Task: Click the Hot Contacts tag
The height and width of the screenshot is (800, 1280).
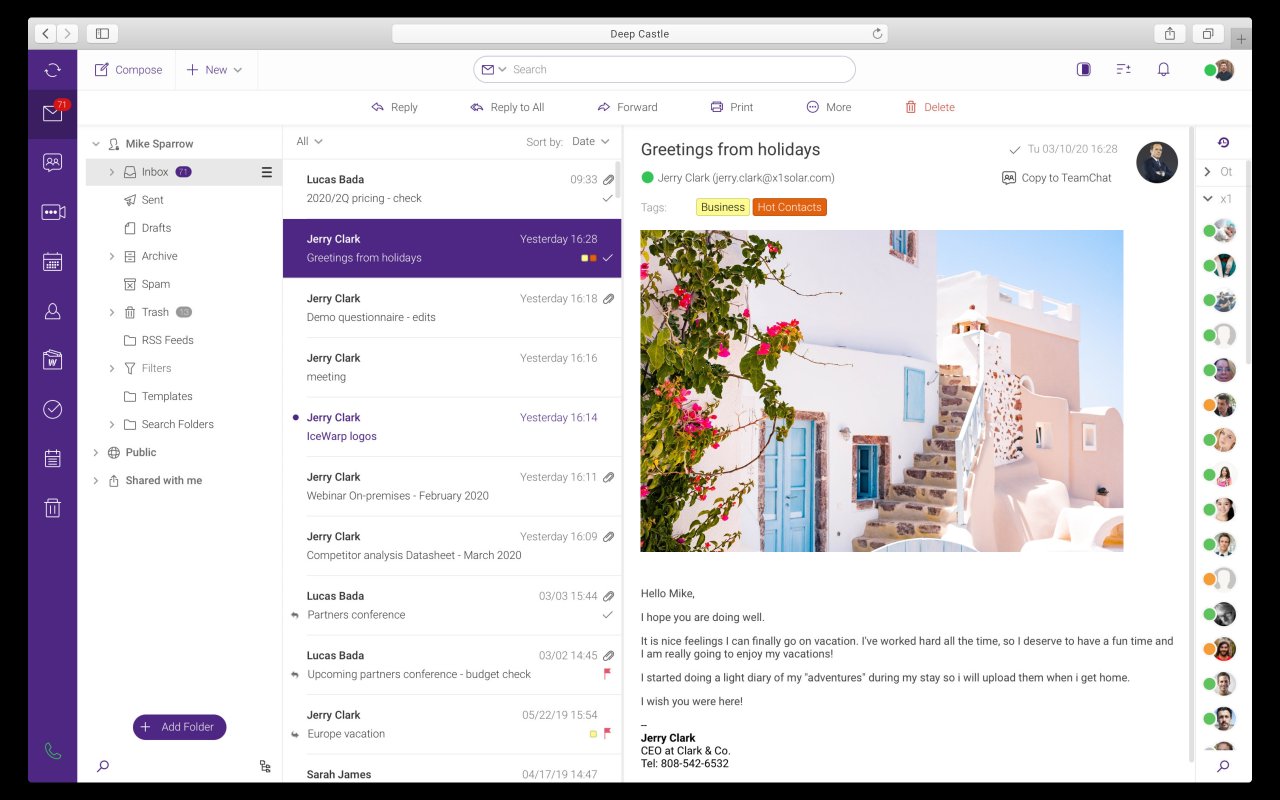Action: pyautogui.click(x=790, y=207)
